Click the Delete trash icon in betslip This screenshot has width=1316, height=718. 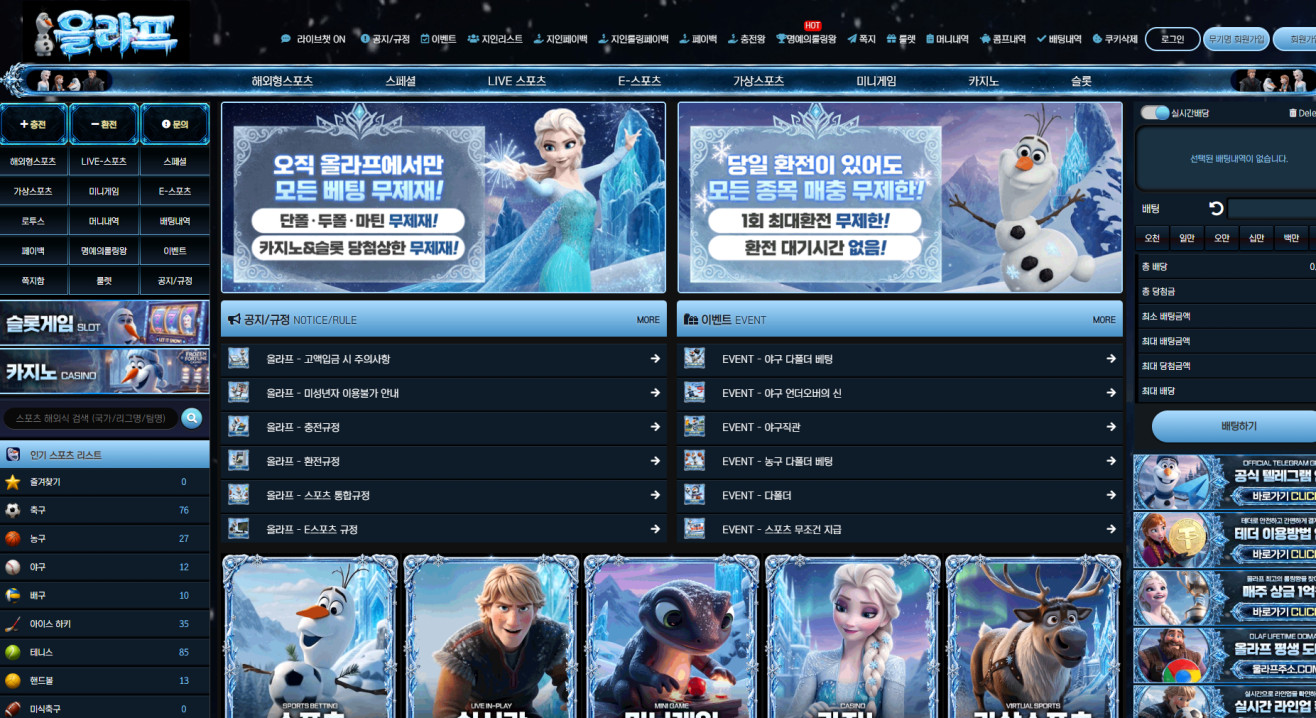(1293, 113)
